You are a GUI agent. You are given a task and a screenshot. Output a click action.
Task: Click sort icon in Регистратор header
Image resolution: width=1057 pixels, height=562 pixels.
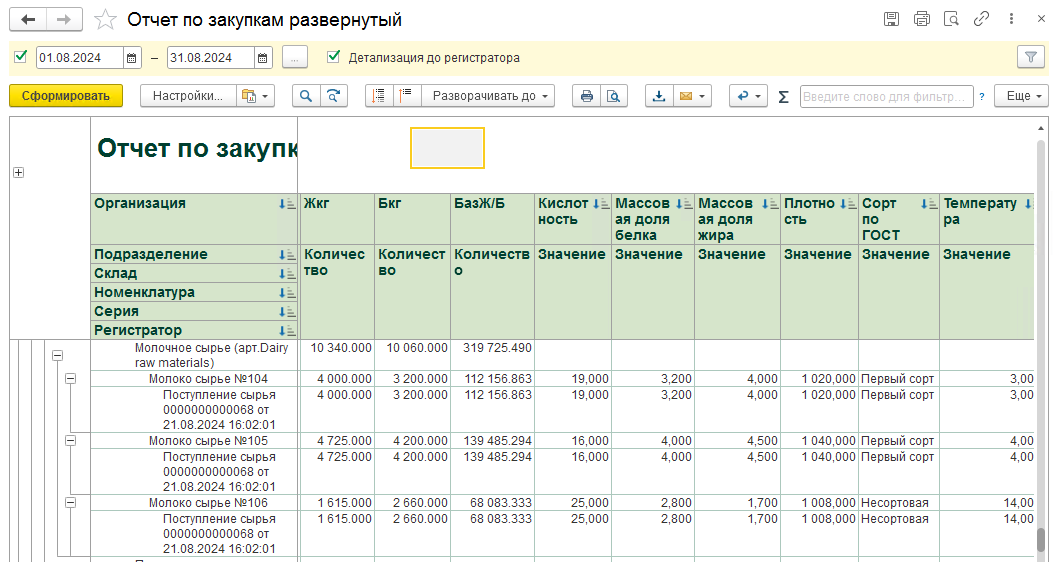(x=287, y=330)
